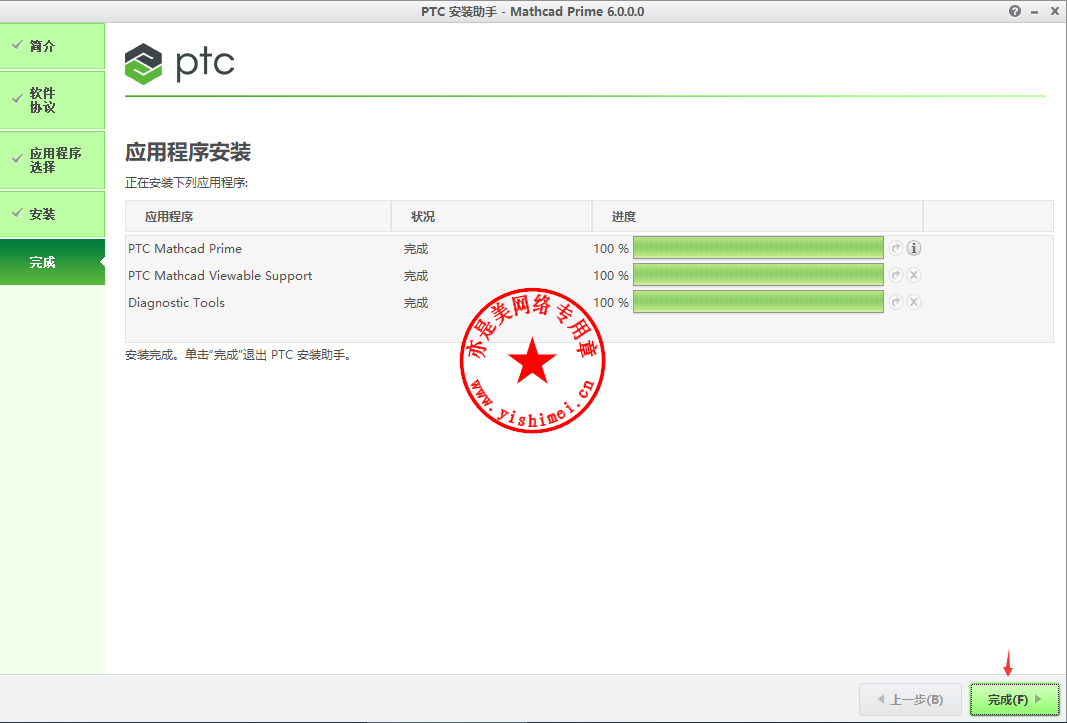1067x723 pixels.
Task: Select the PTC Mathcad Viewable Support row name
Action: (220, 276)
